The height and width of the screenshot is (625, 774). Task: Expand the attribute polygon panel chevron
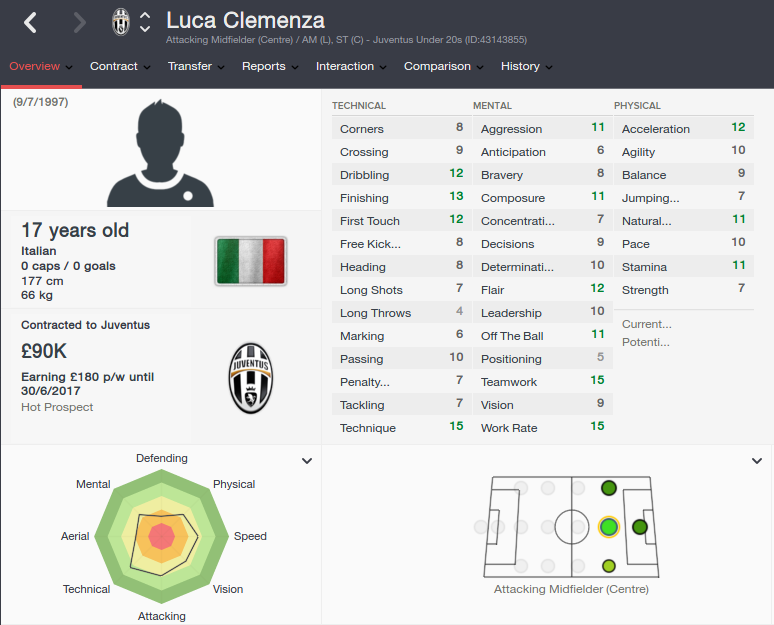click(307, 461)
